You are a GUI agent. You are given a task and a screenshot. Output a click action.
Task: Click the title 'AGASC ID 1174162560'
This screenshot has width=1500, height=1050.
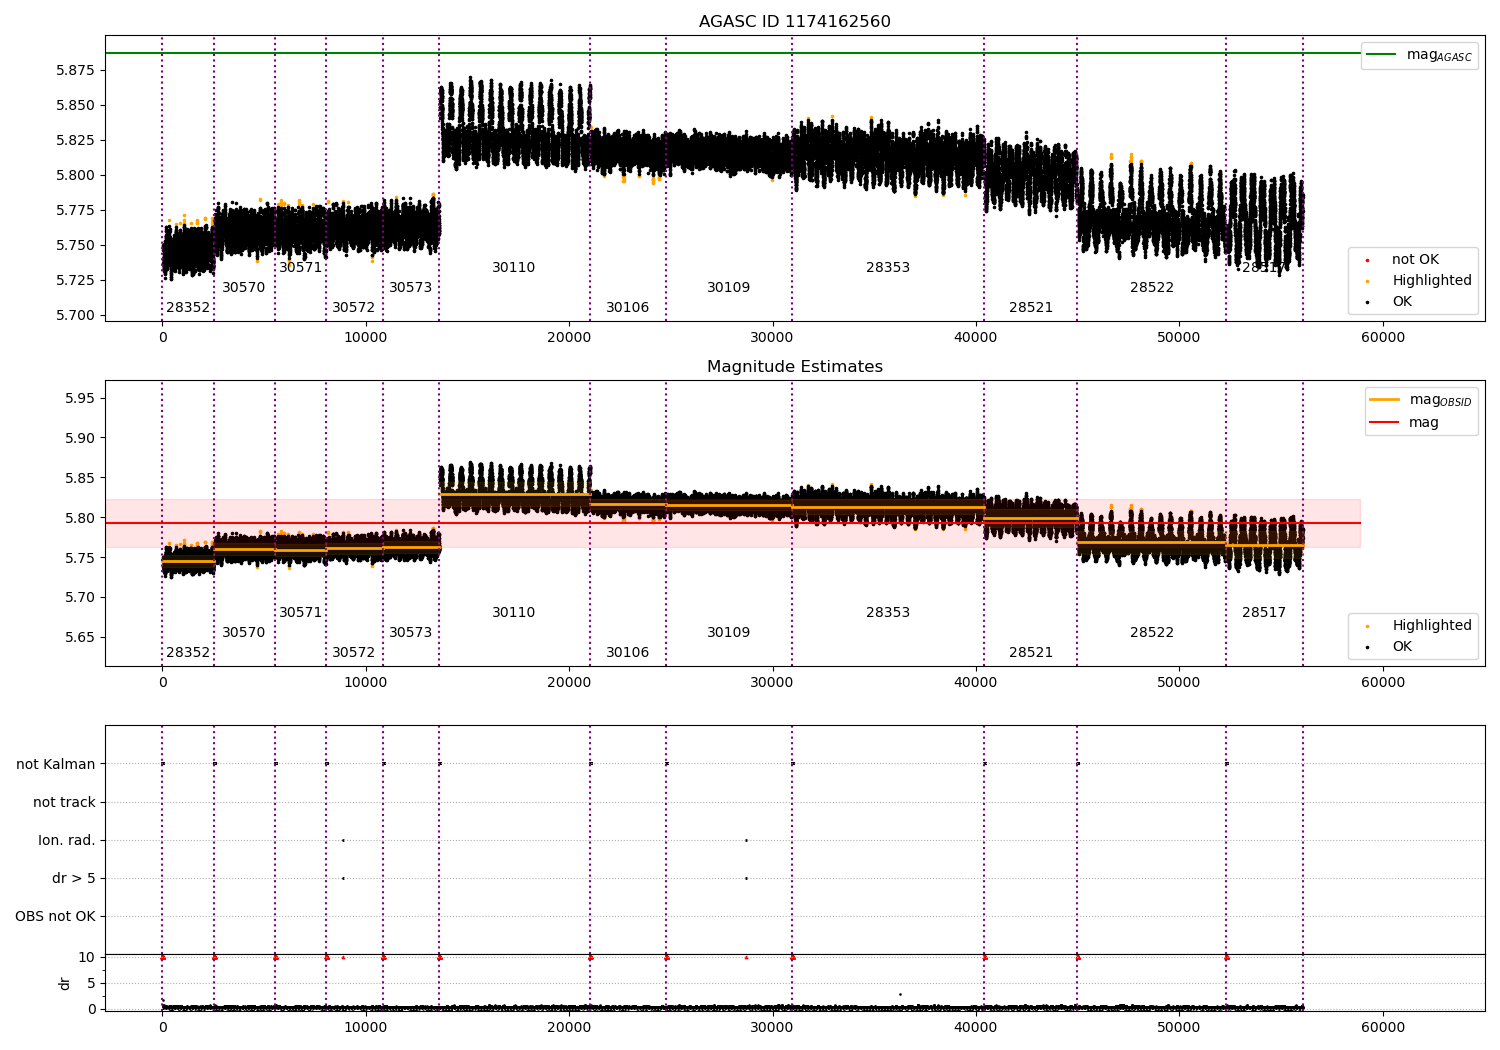[x=794, y=22]
